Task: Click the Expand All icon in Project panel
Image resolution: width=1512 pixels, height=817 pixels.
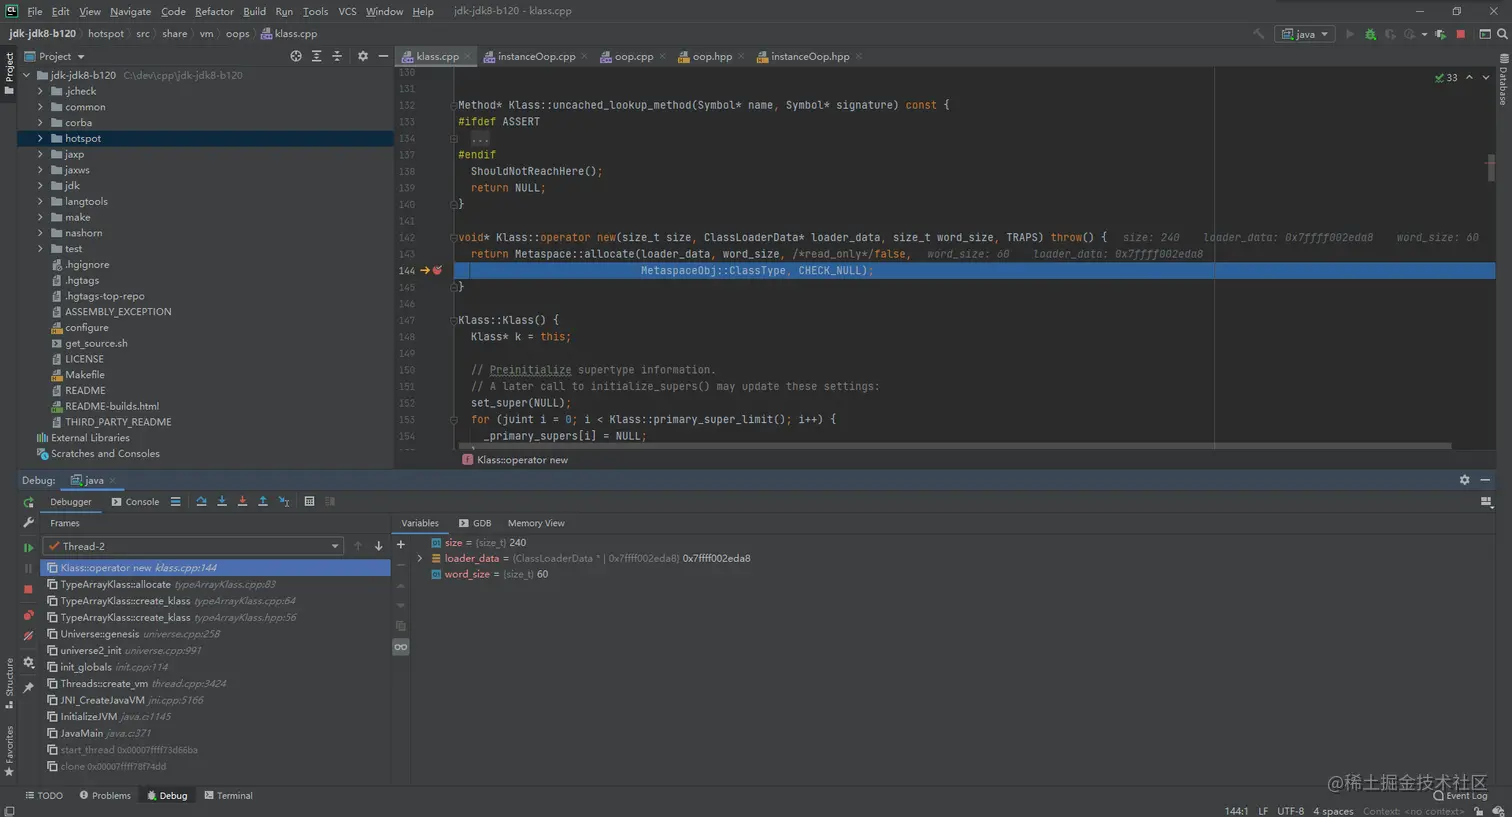Action: (316, 56)
